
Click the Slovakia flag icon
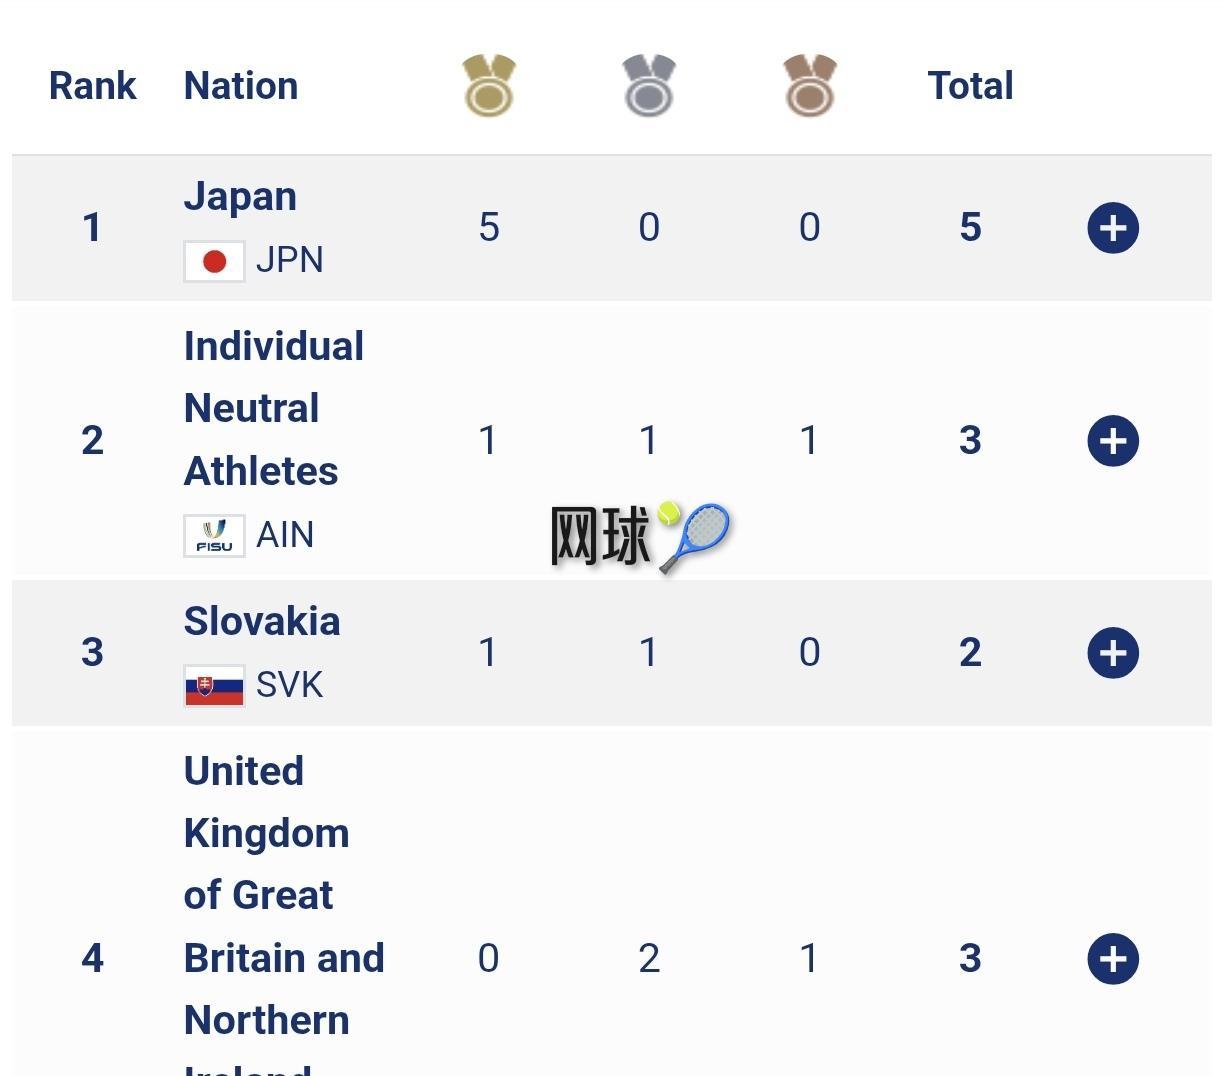point(214,686)
